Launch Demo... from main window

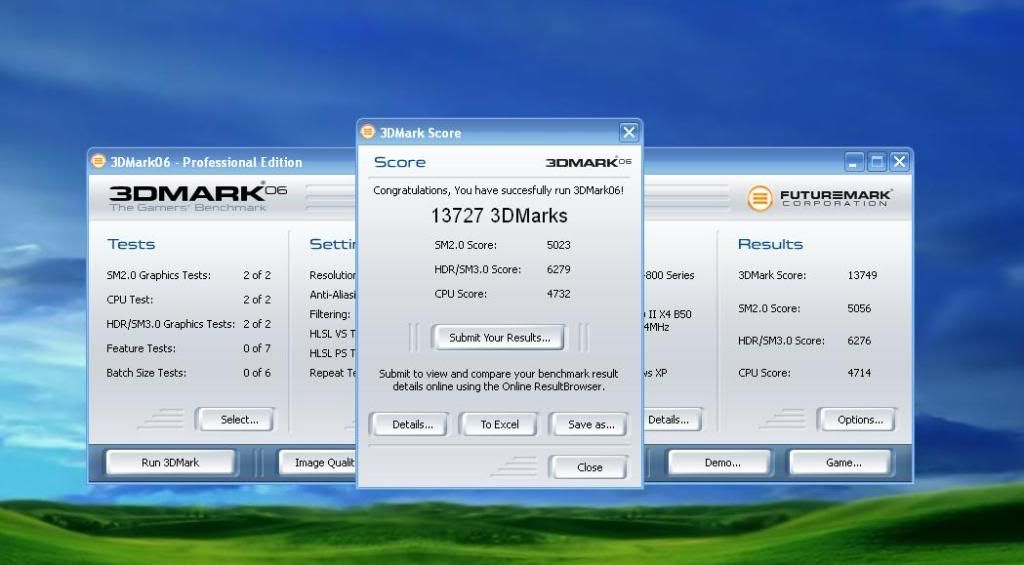(720, 462)
